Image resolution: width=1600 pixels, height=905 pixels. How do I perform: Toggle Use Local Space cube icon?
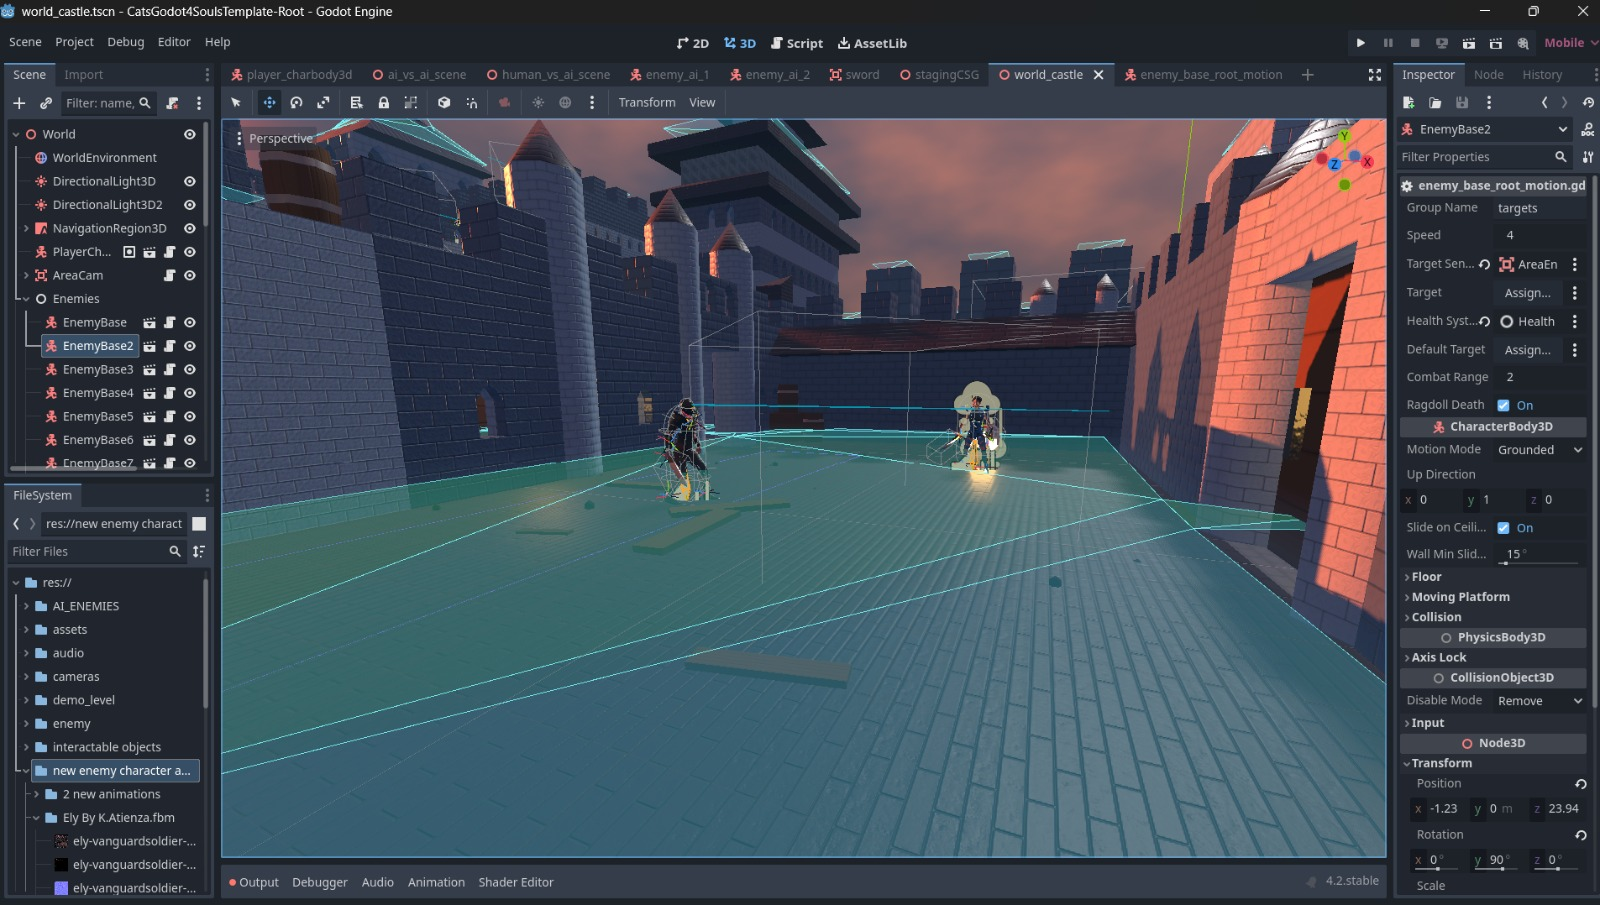tap(444, 102)
